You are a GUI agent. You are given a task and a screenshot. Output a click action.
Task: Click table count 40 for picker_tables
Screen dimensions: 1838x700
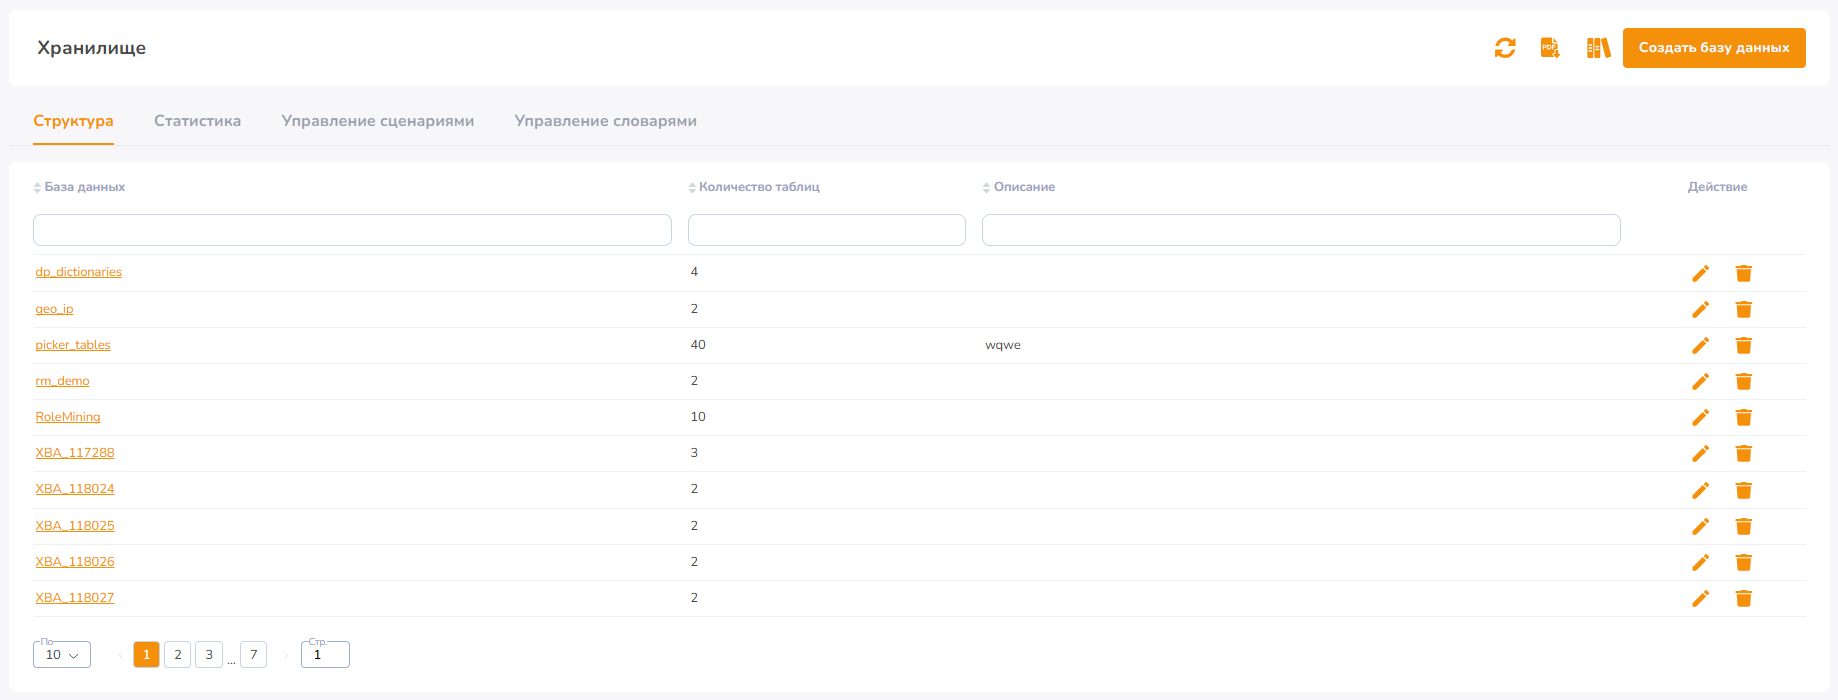(x=698, y=345)
